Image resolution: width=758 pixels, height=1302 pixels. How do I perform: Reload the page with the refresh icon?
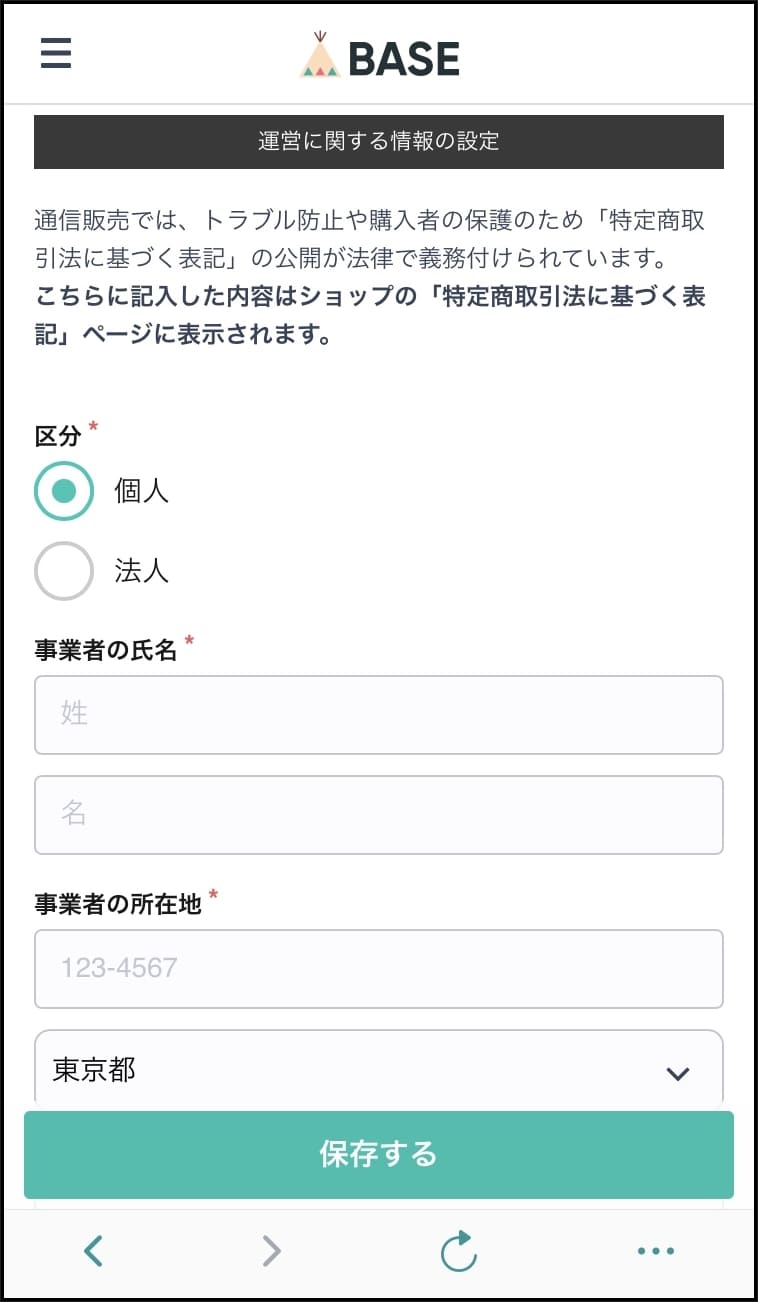pos(459,1251)
